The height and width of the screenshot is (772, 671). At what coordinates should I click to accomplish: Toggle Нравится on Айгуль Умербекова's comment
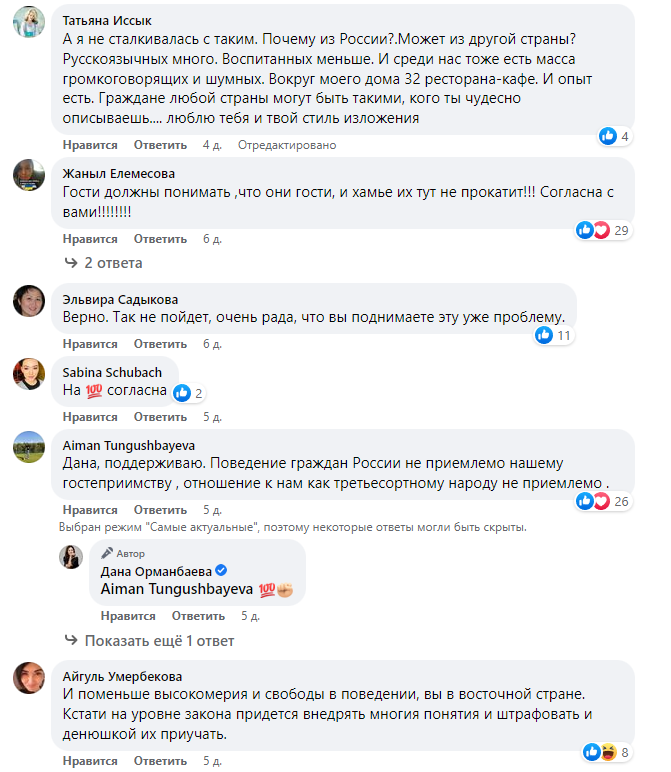(x=90, y=761)
